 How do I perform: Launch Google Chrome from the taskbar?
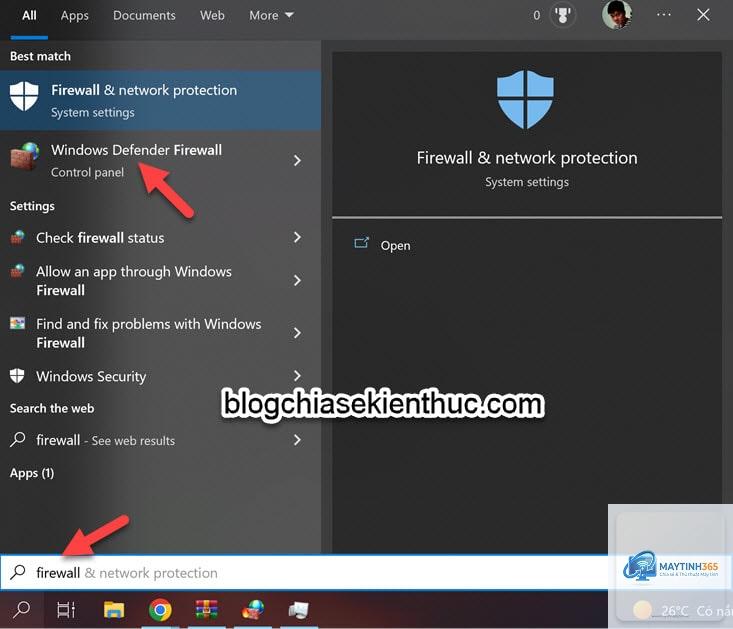point(160,610)
